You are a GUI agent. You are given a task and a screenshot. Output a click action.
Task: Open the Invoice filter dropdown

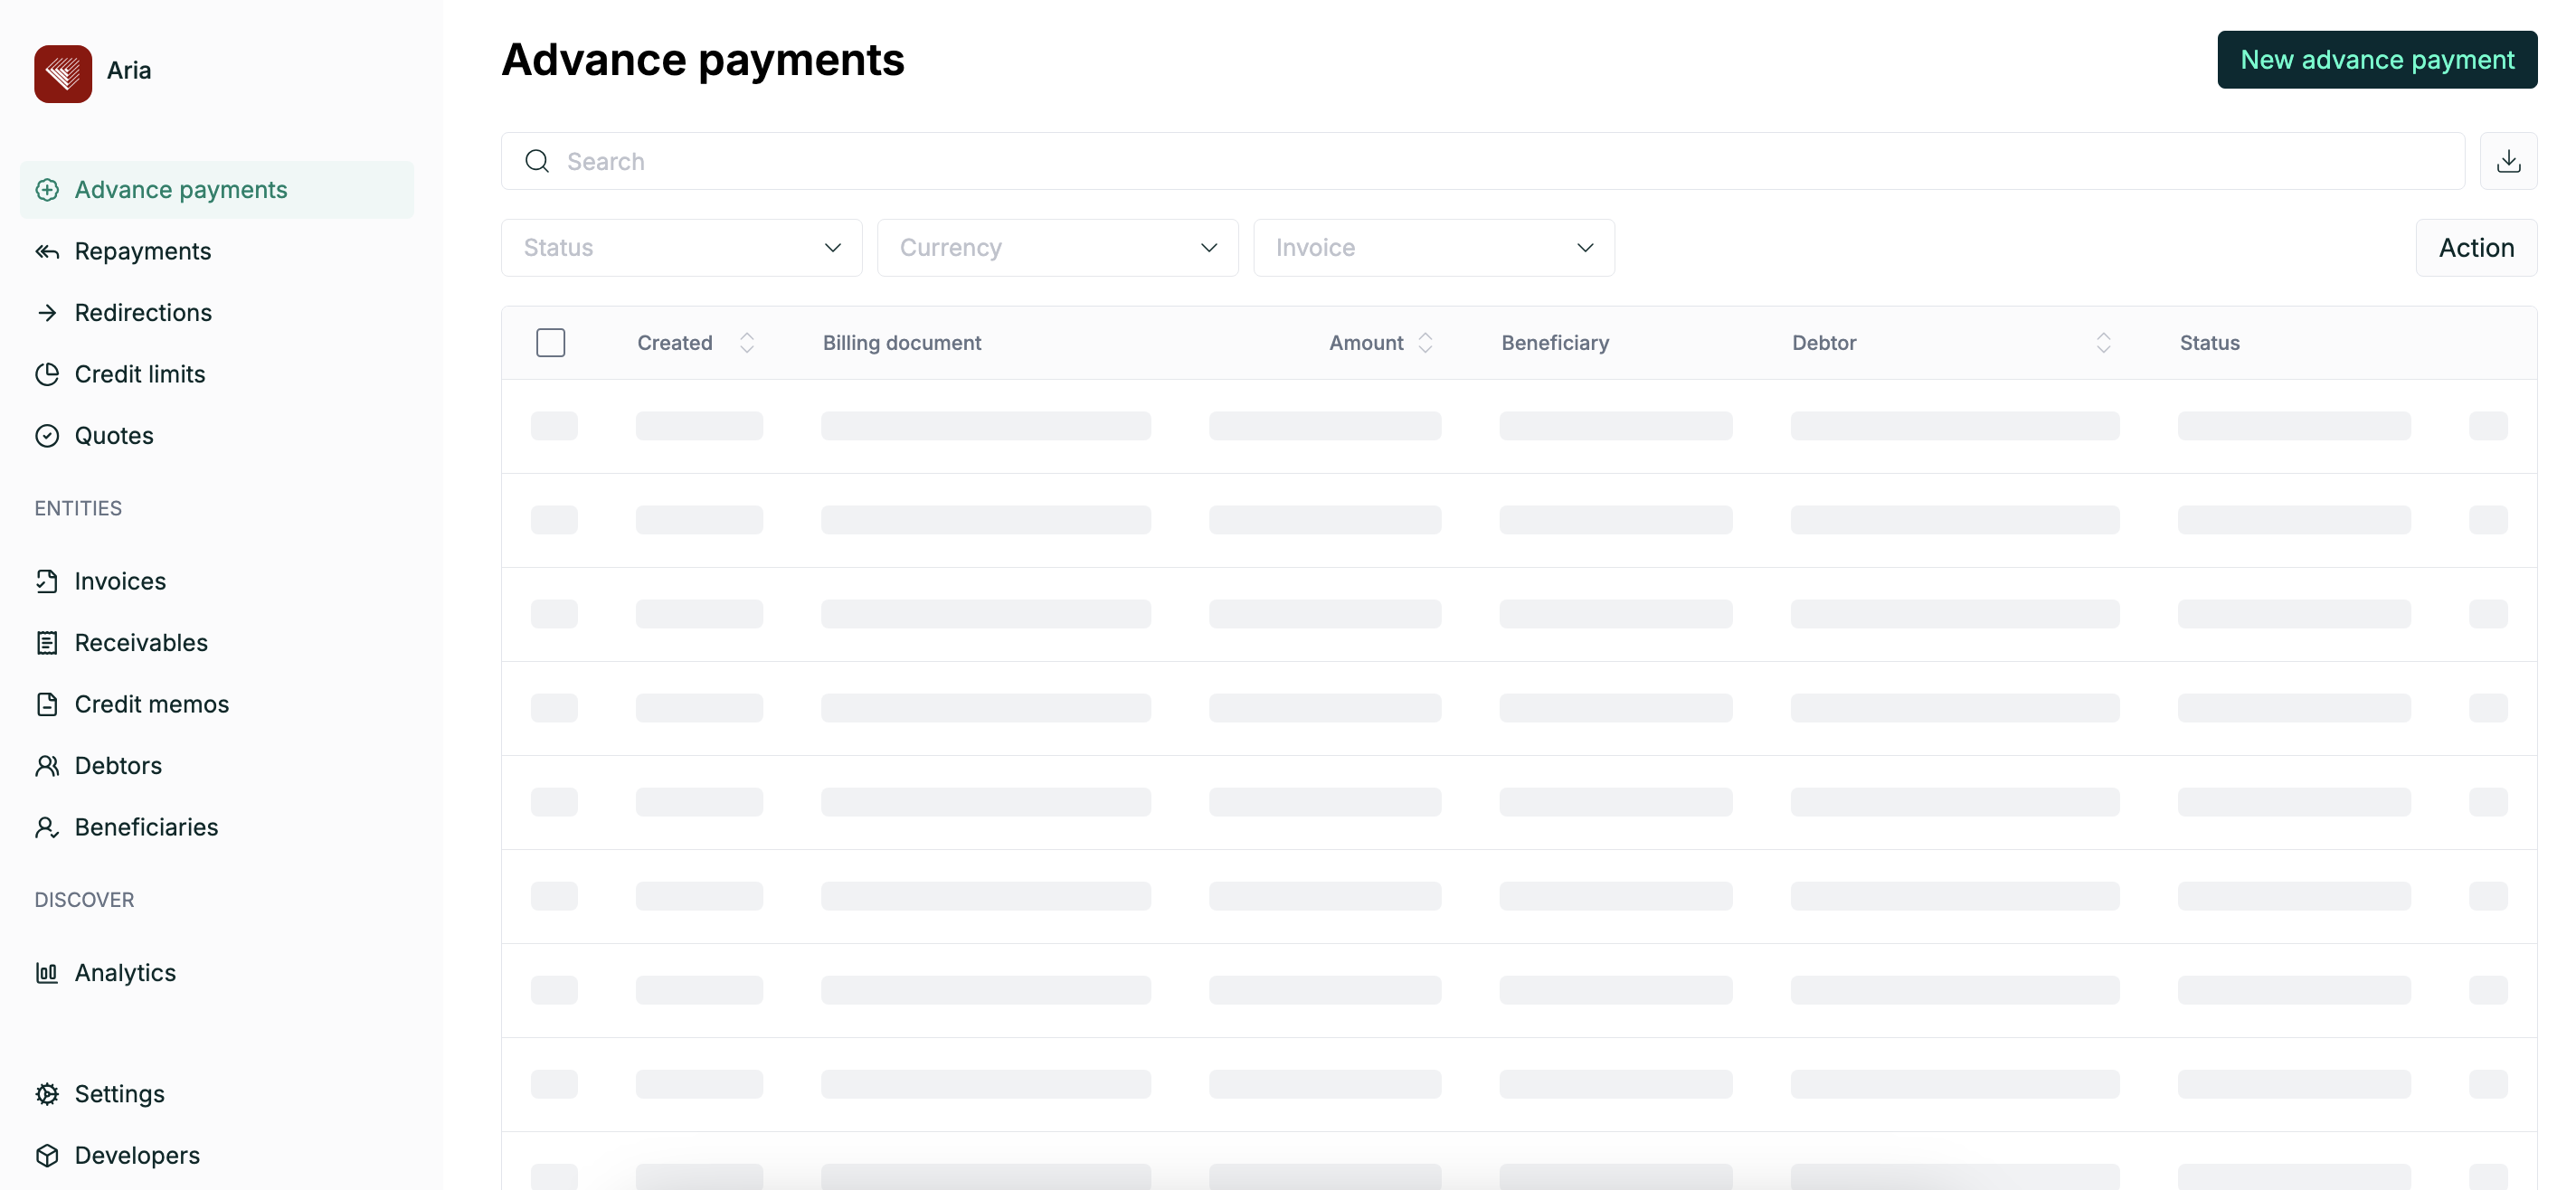1433,248
